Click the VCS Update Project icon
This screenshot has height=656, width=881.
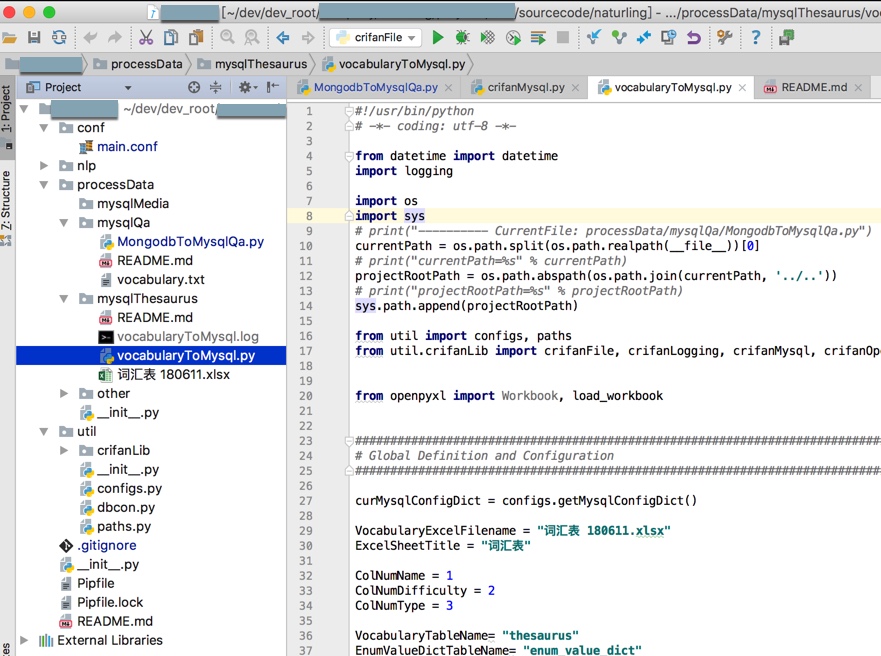(x=593, y=38)
